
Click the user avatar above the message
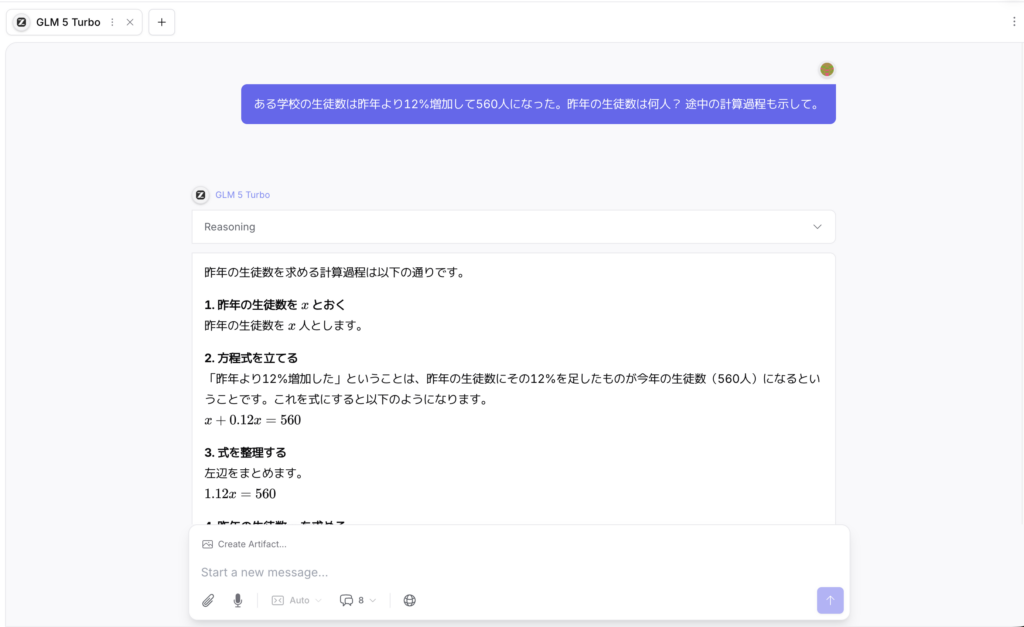[x=827, y=69]
